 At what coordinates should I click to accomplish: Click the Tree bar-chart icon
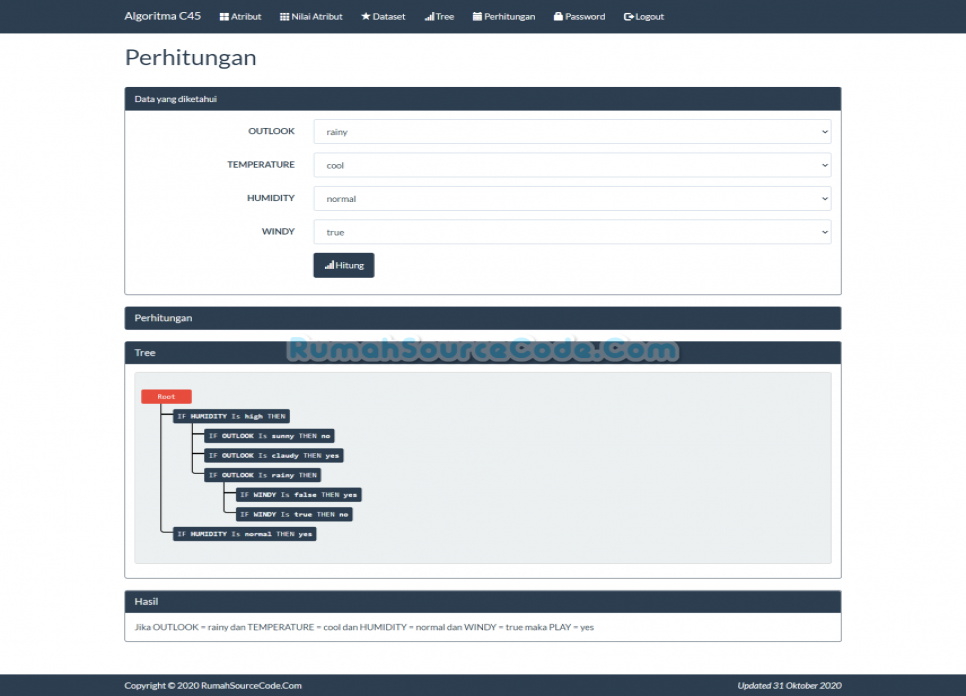coord(428,16)
